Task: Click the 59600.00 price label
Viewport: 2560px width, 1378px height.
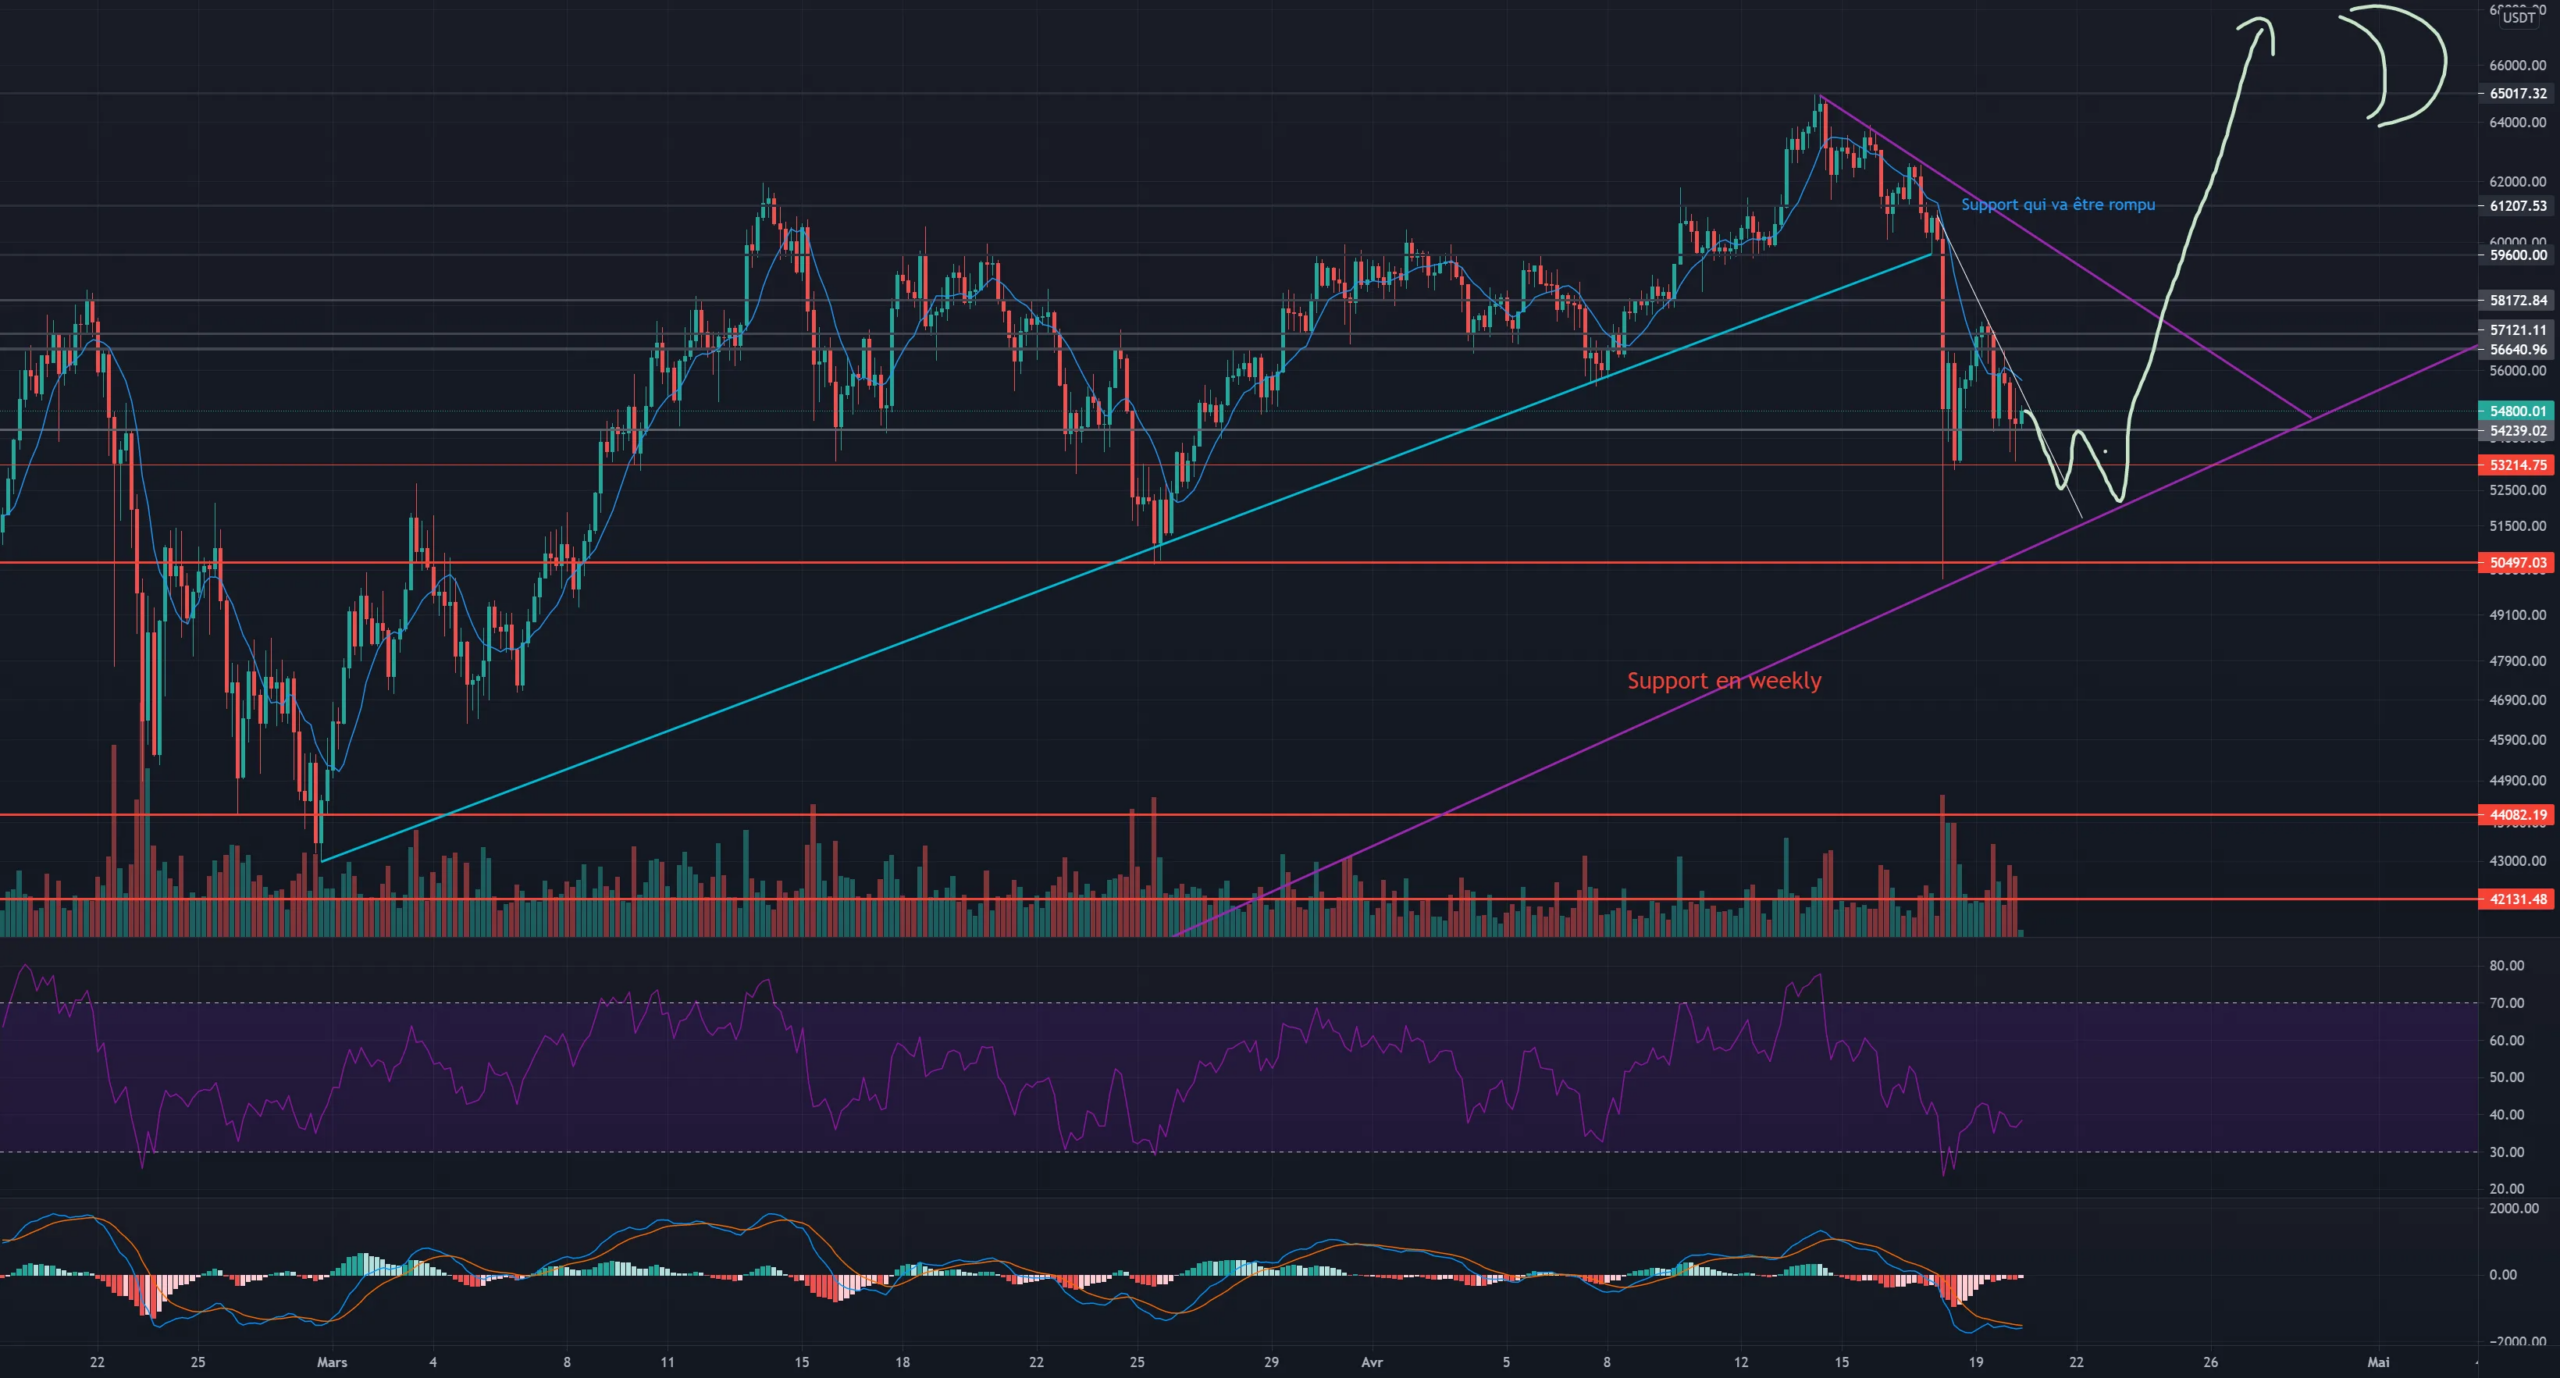Action: 2516,255
